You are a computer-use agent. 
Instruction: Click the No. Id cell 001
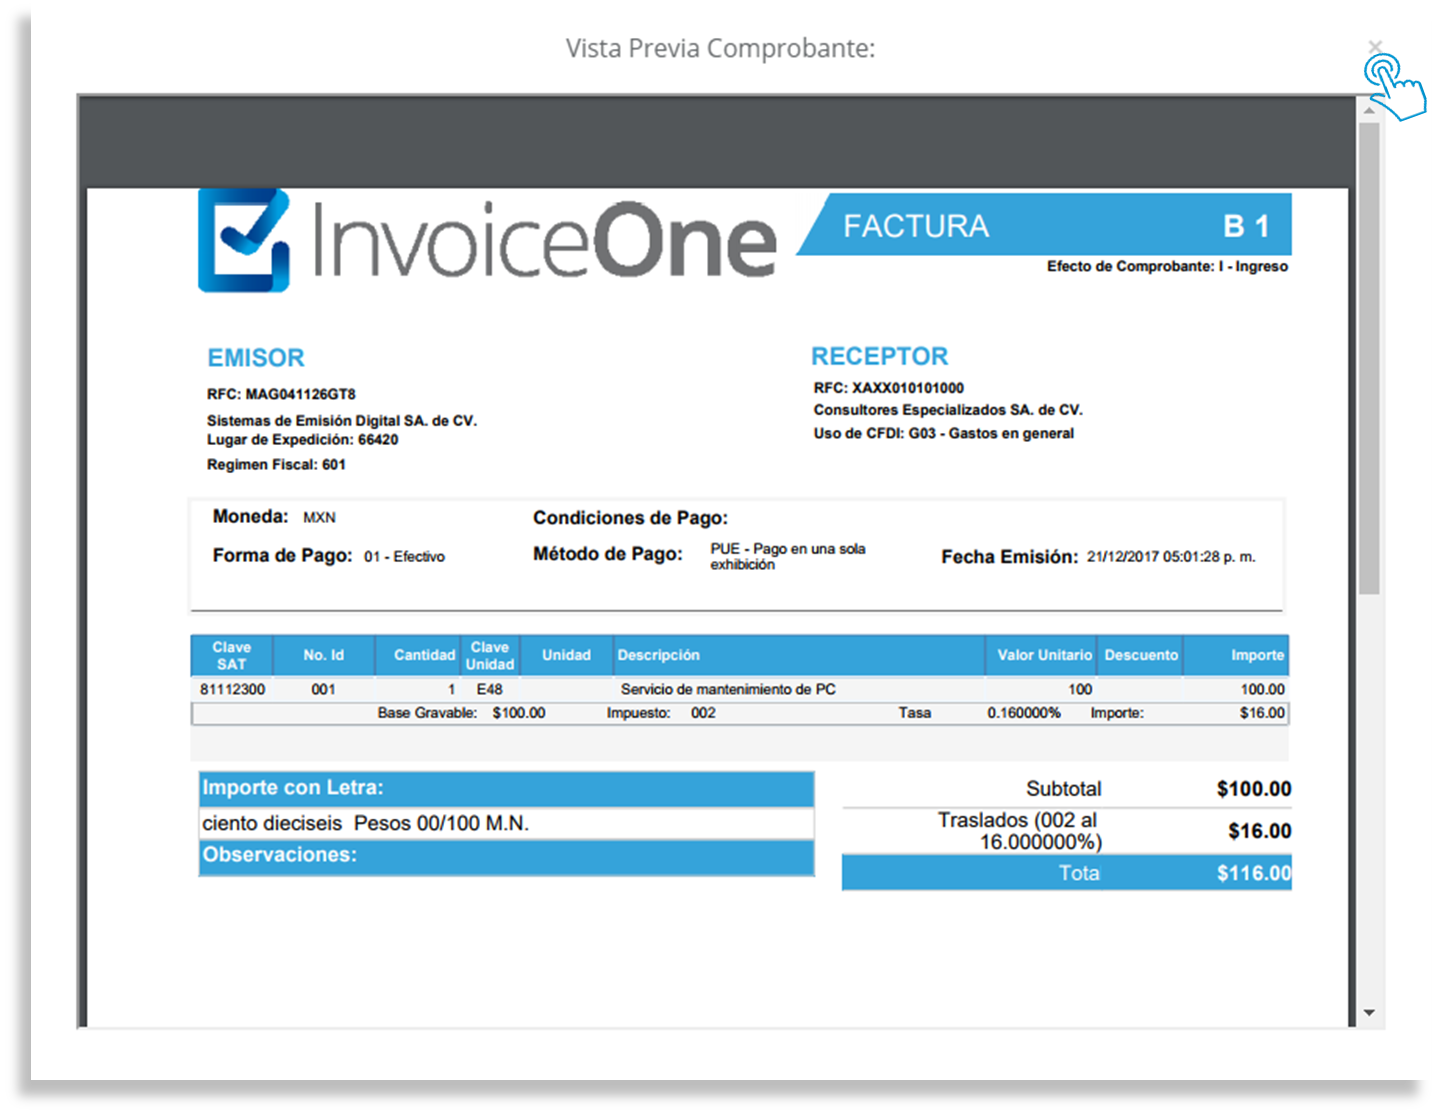323,690
